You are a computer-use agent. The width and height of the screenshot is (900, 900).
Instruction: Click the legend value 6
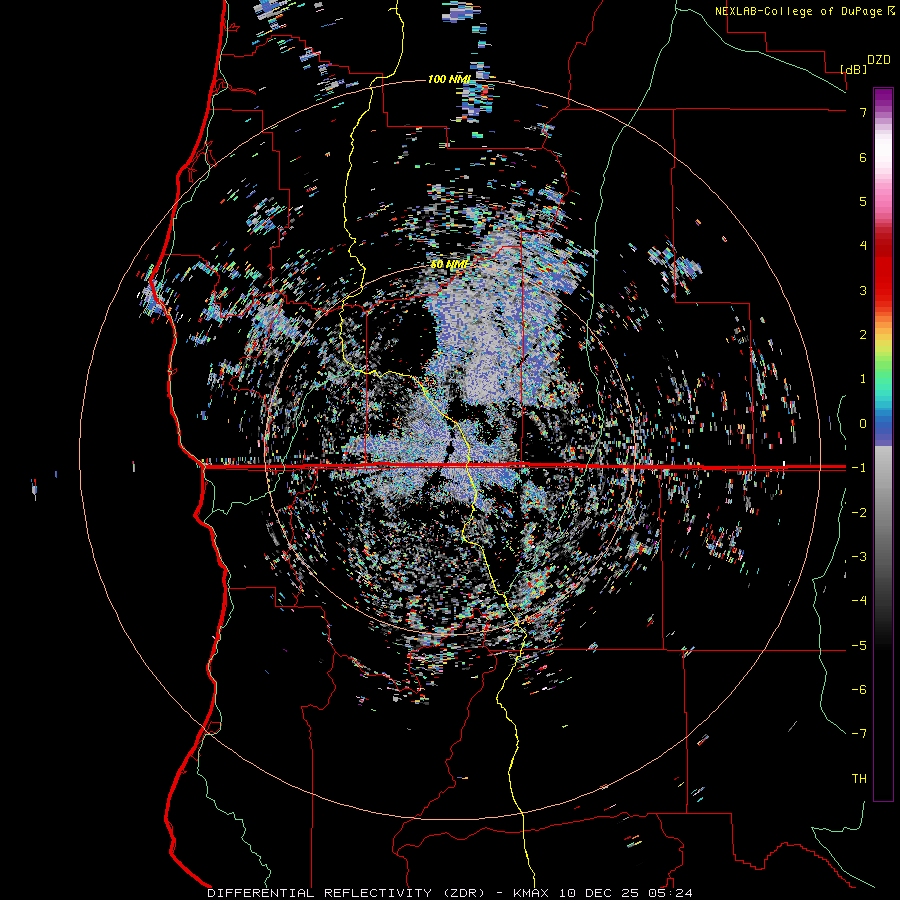click(x=863, y=157)
